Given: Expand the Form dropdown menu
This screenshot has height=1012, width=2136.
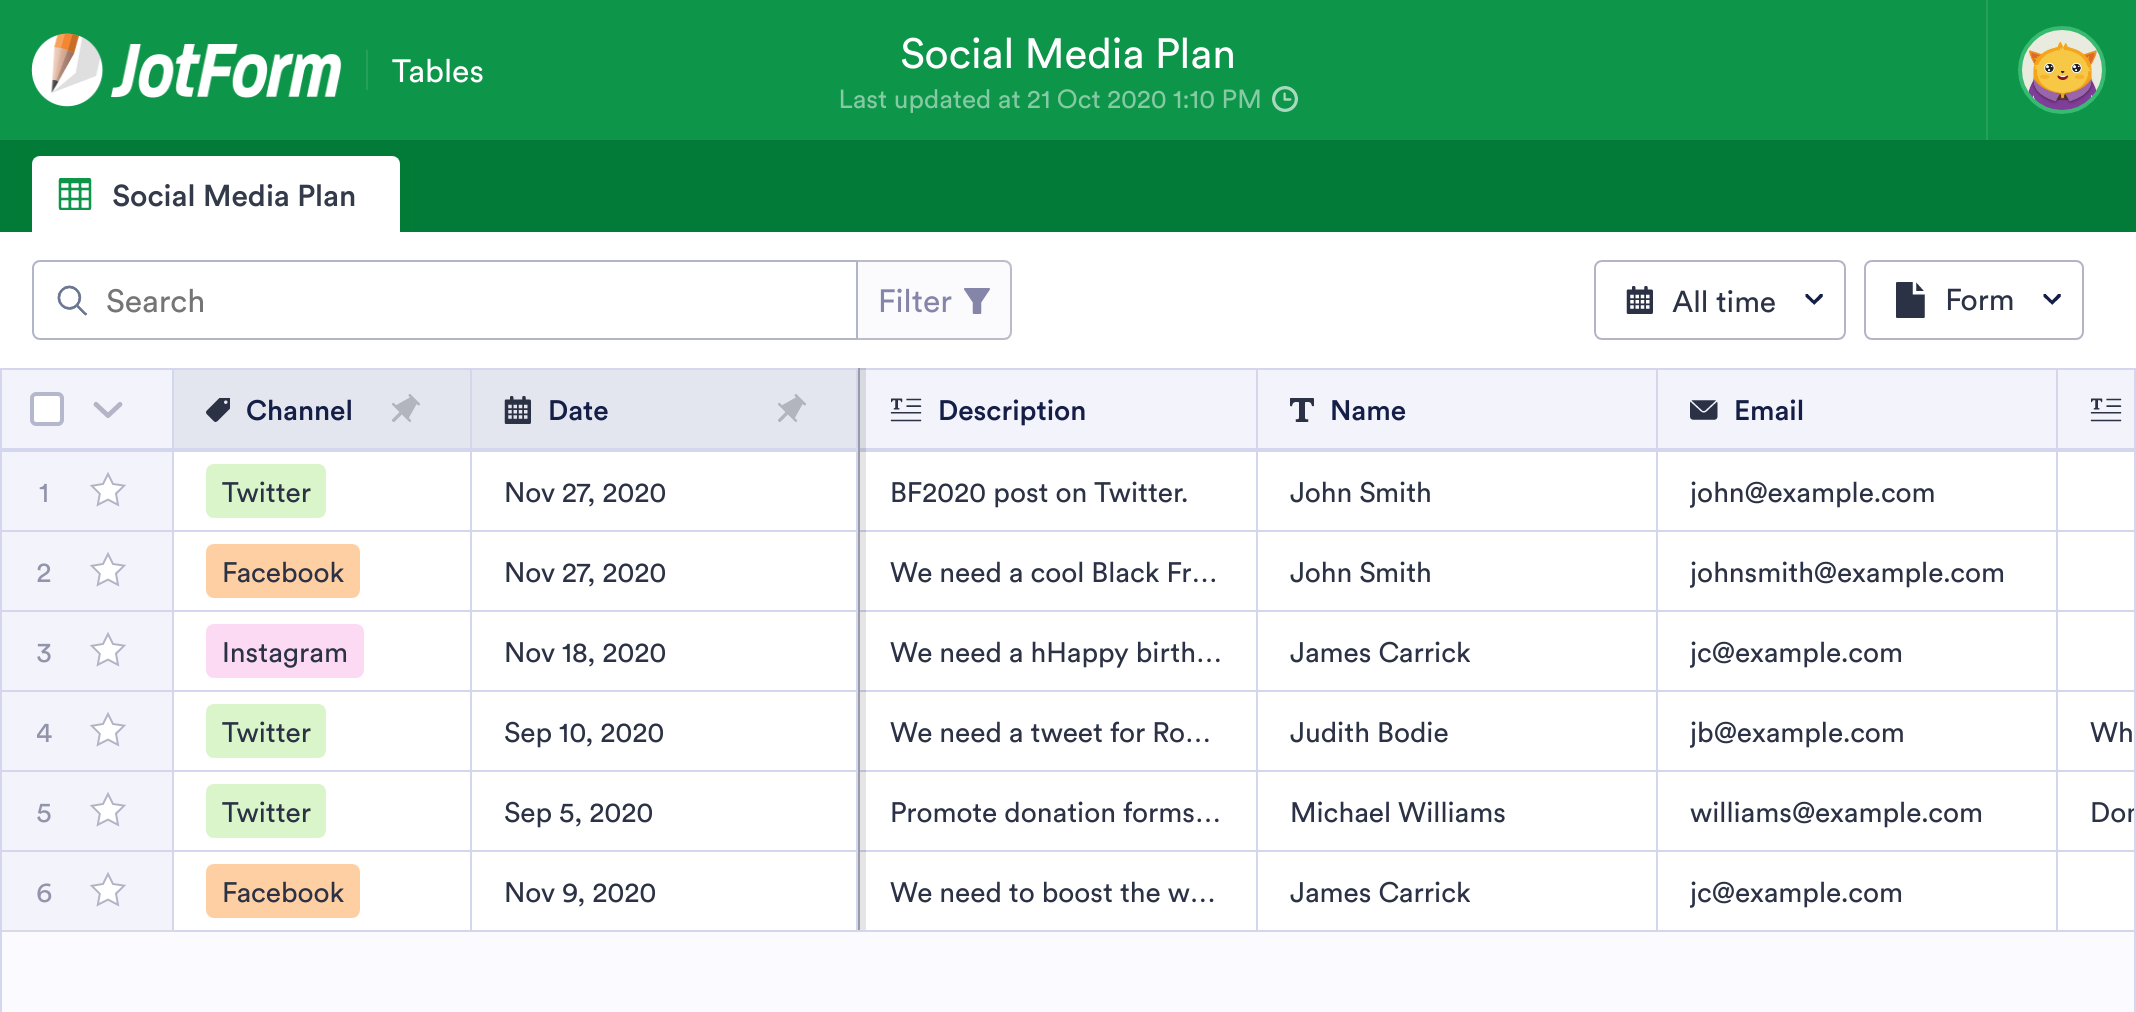Looking at the screenshot, I should point(1972,300).
